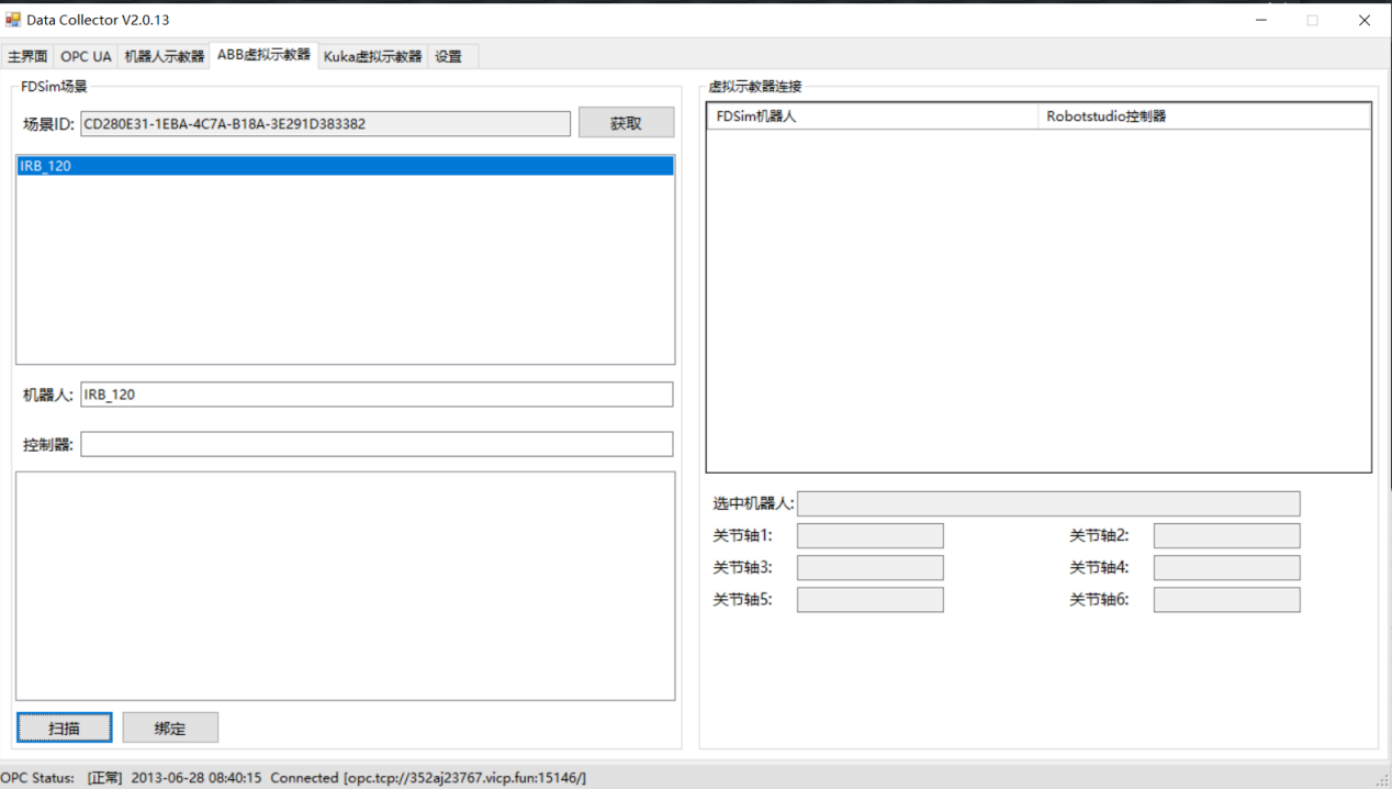Click the Data Collector app icon in title bar
The image size is (1393, 789).
click(x=13, y=20)
